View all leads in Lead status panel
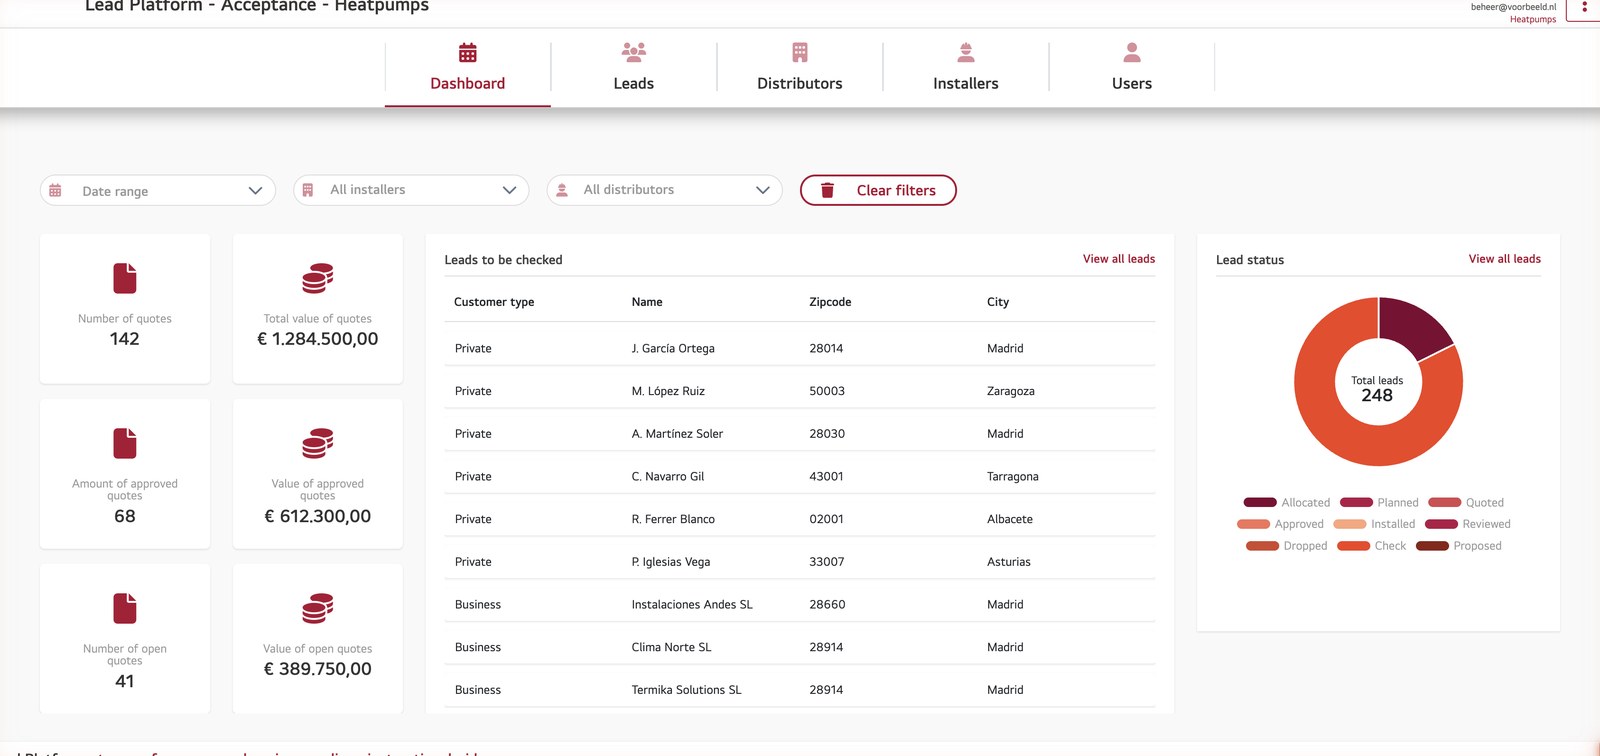This screenshot has width=1600, height=756. 1505,259
